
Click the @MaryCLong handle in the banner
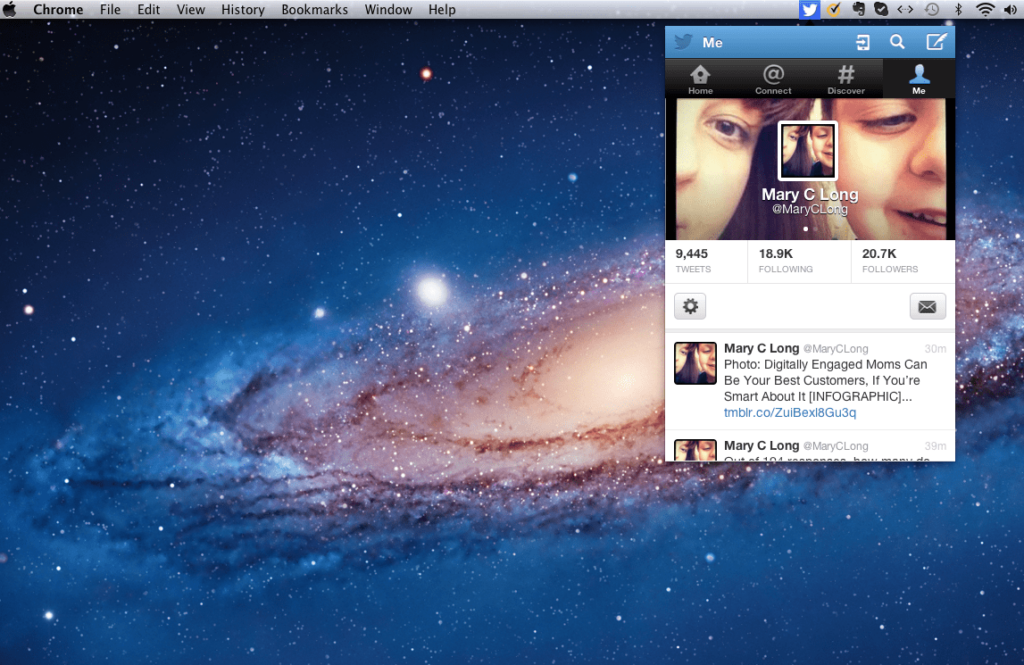click(x=810, y=210)
